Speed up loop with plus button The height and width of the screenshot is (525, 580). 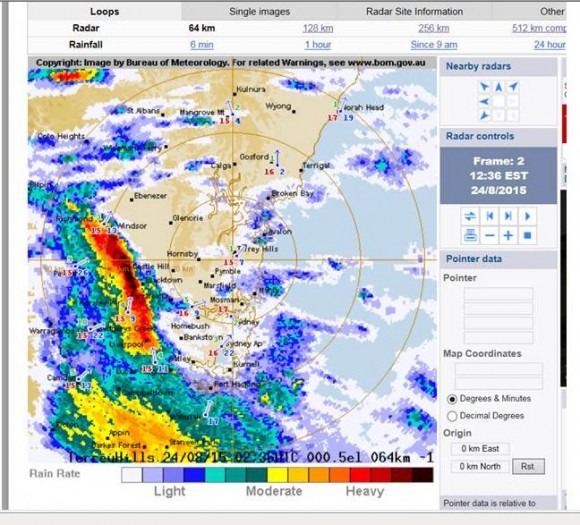tap(508, 236)
